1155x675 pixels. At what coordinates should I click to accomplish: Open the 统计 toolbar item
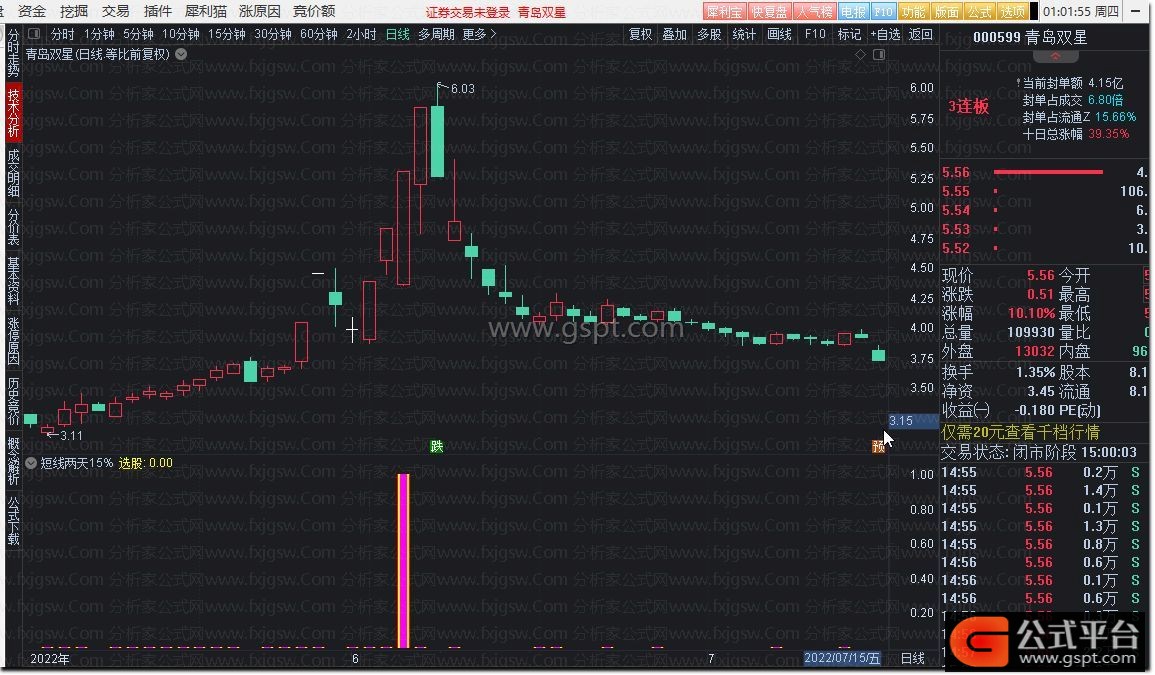[x=744, y=34]
